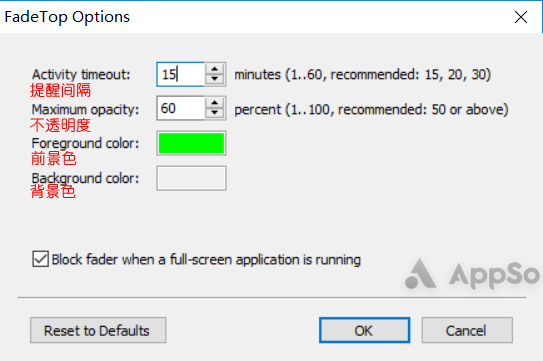Increase Activity timeout with the up arrow
Screen dimensions: 543x361
[x=215, y=69]
